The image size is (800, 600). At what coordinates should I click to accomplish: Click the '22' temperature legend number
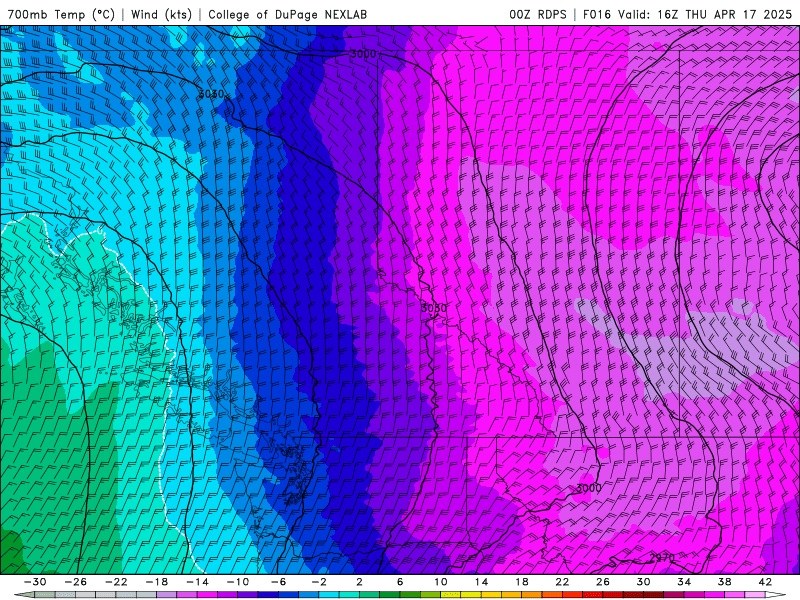(562, 582)
